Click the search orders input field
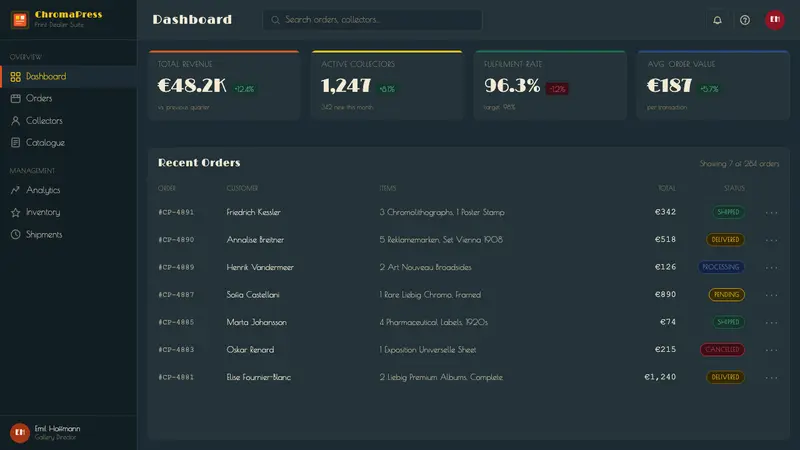 point(372,20)
